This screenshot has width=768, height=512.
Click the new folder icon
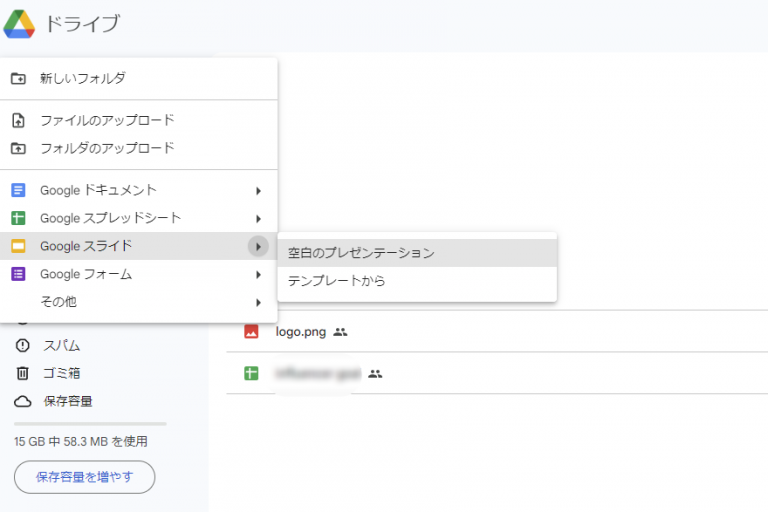tap(18, 78)
